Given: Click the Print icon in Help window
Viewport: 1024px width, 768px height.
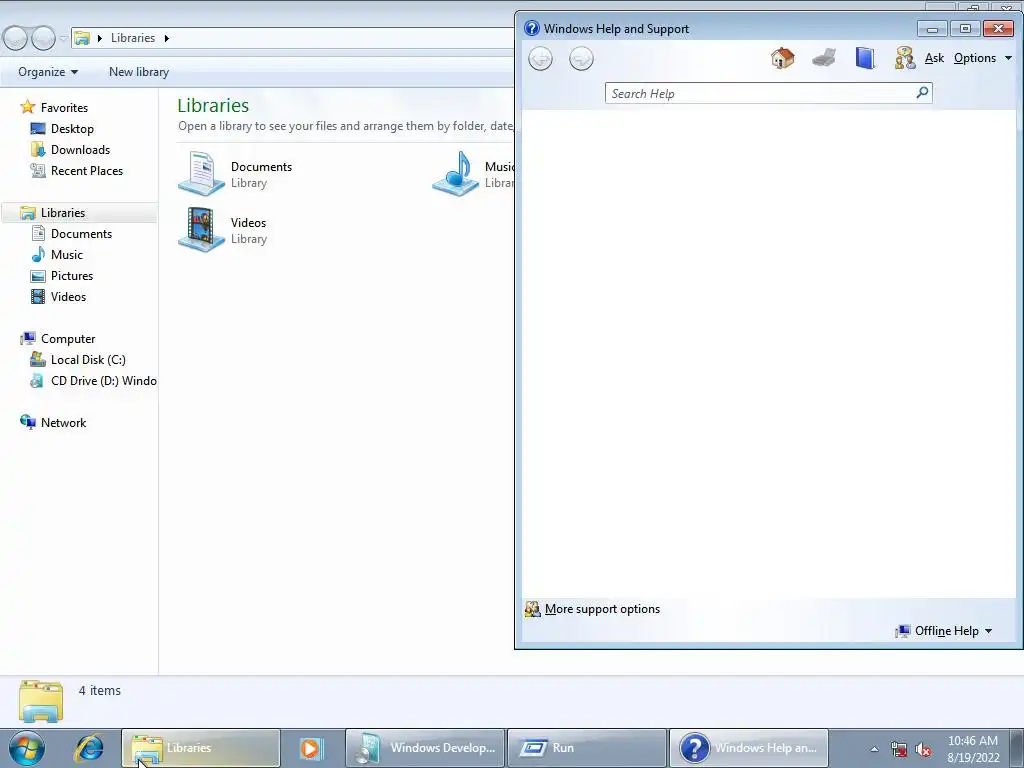Looking at the screenshot, I should coord(824,58).
